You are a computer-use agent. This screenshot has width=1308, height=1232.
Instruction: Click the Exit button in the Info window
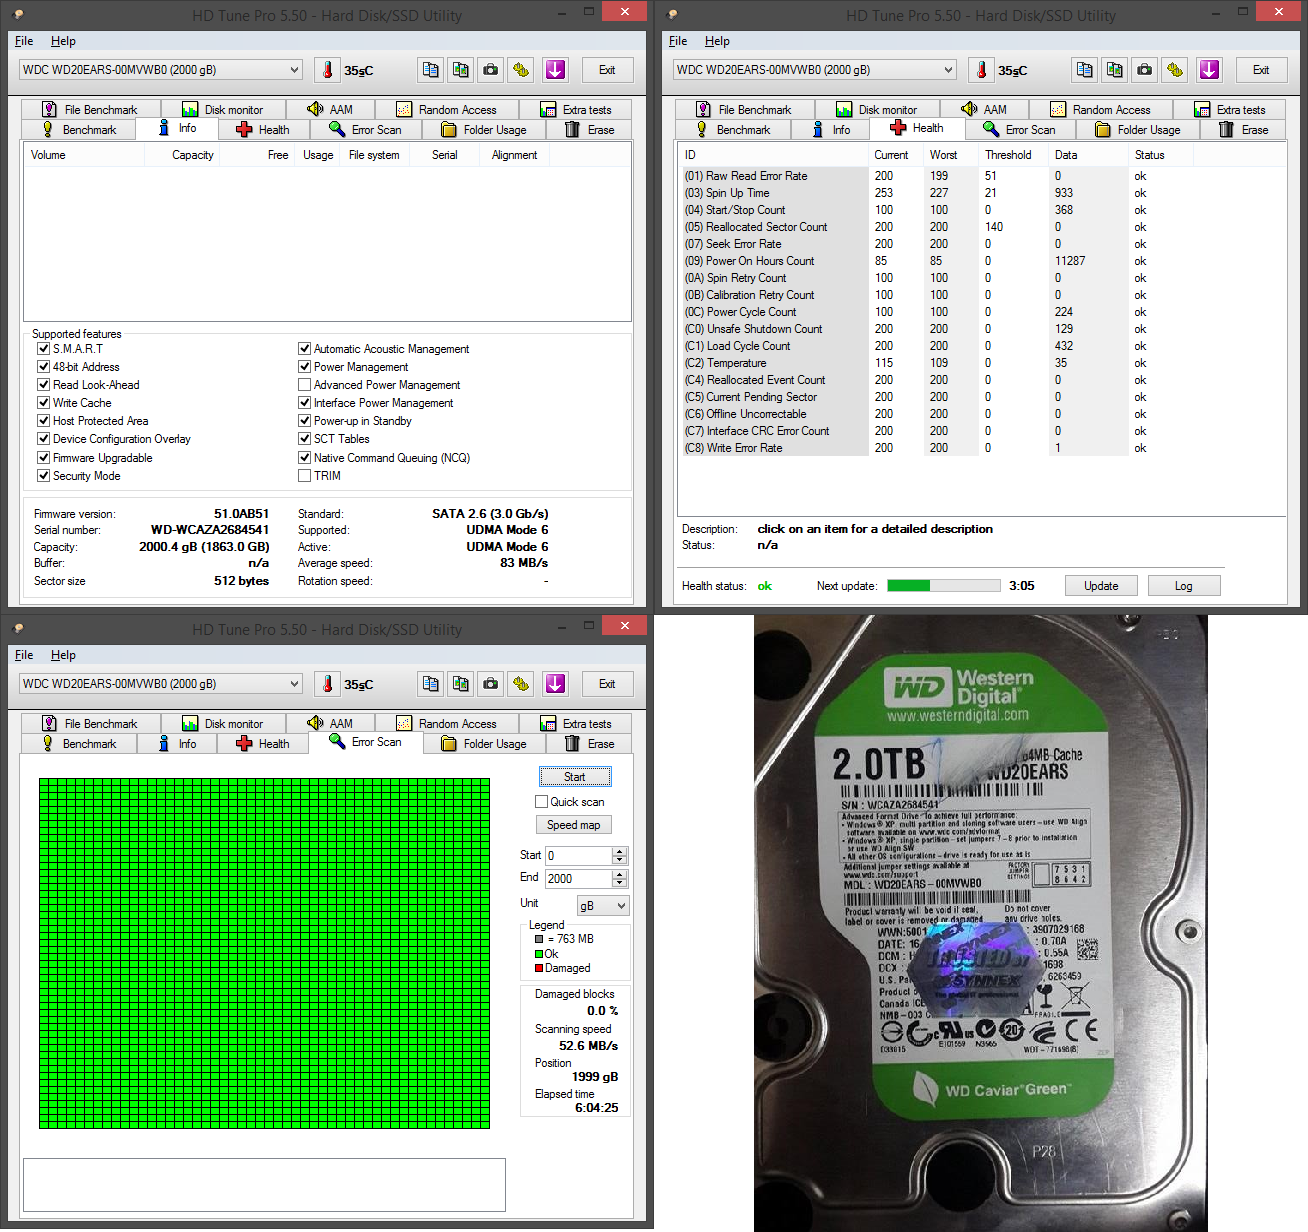pyautogui.click(x=607, y=70)
